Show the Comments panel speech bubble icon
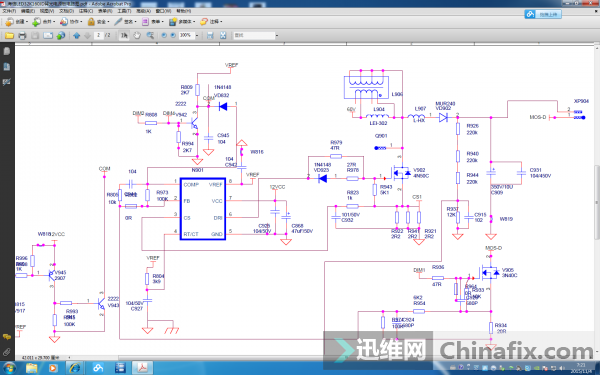This screenshot has width=600, height=375. point(7,337)
